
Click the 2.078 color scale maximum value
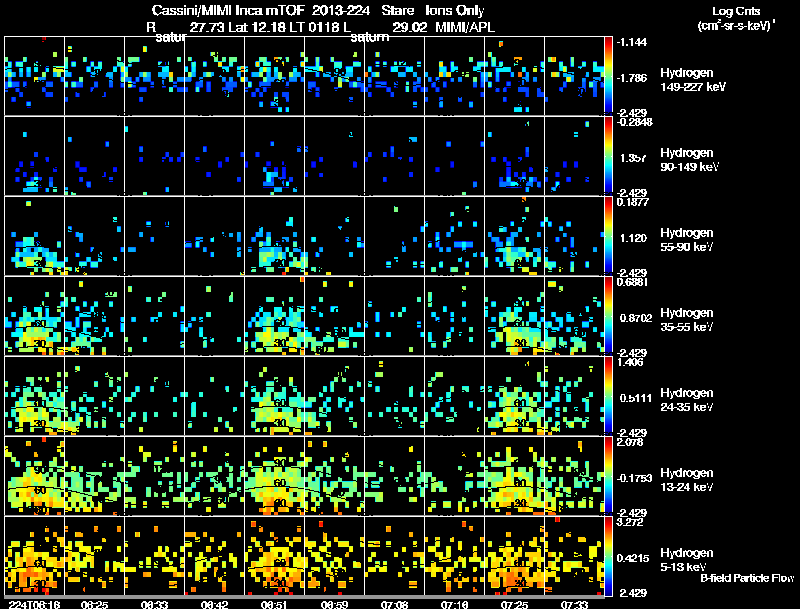pyautogui.click(x=630, y=442)
